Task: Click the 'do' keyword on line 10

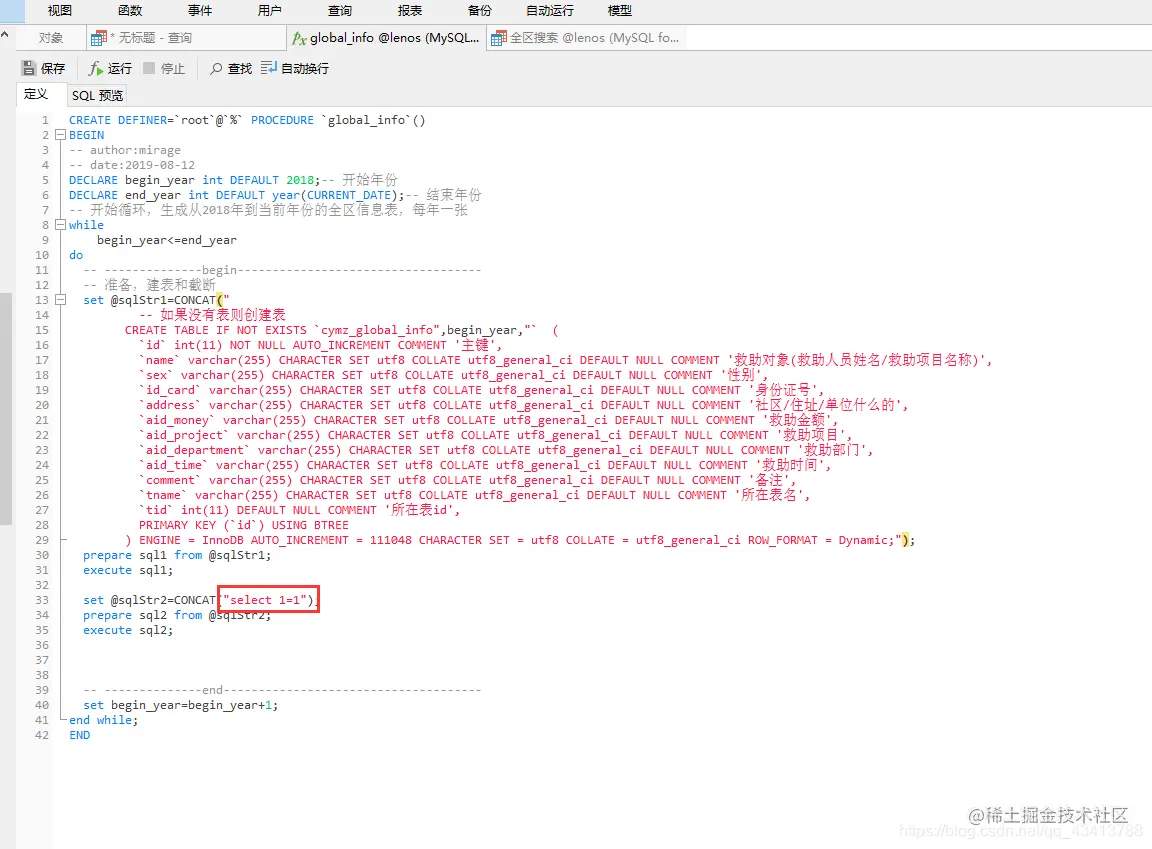Action: 76,255
